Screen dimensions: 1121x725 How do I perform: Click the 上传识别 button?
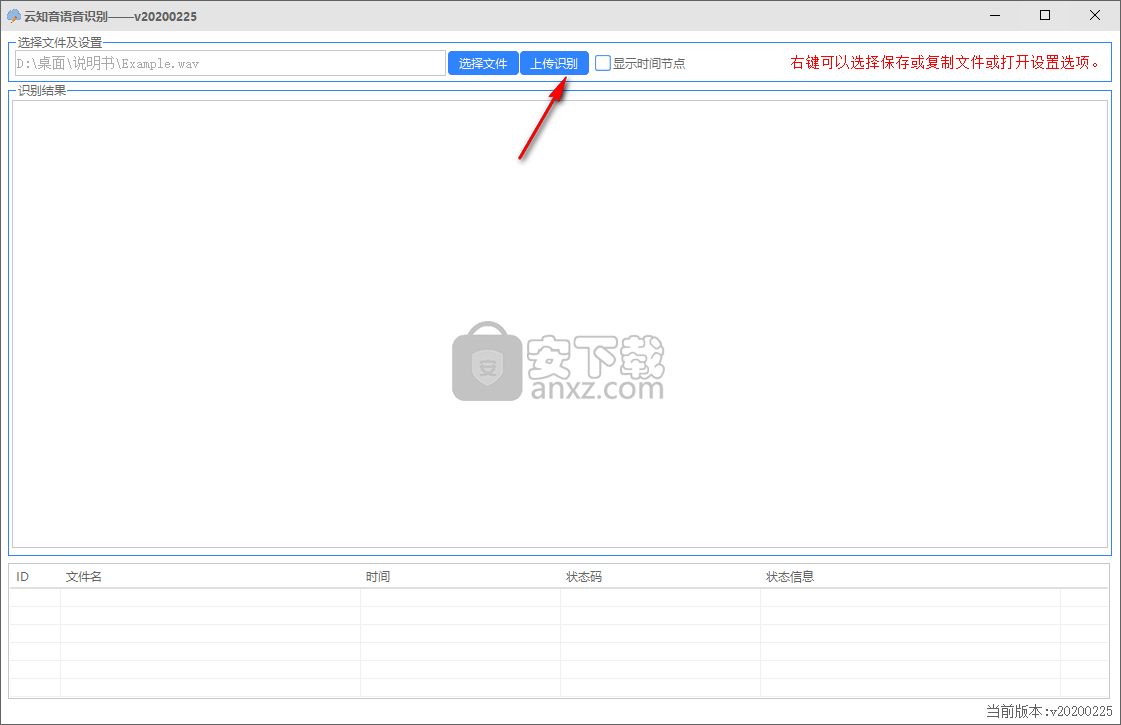554,64
